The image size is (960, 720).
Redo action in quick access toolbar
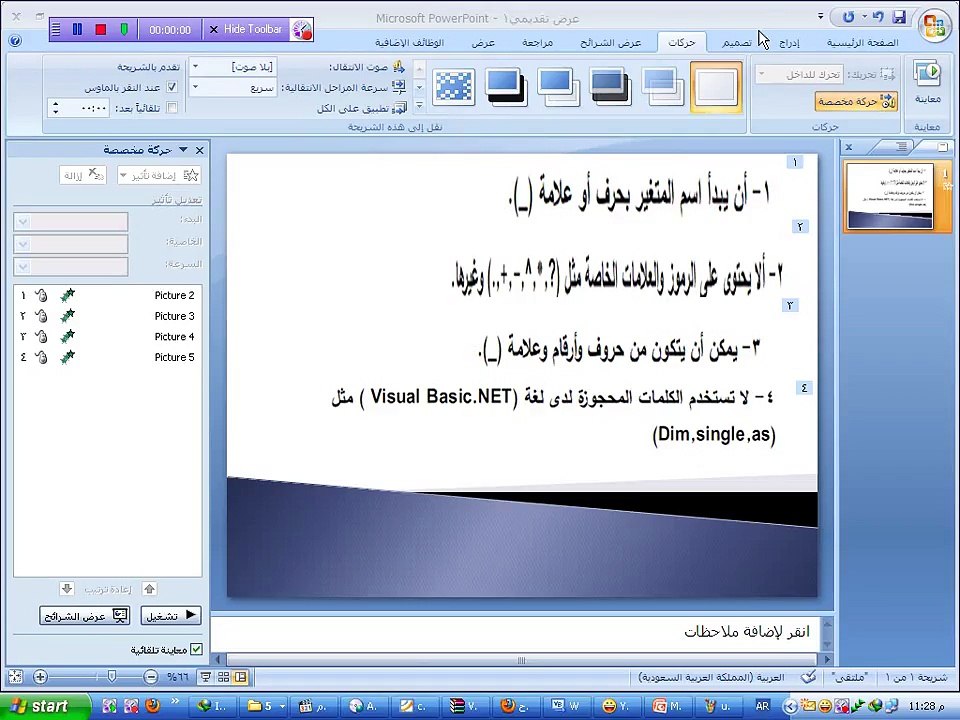coord(848,17)
